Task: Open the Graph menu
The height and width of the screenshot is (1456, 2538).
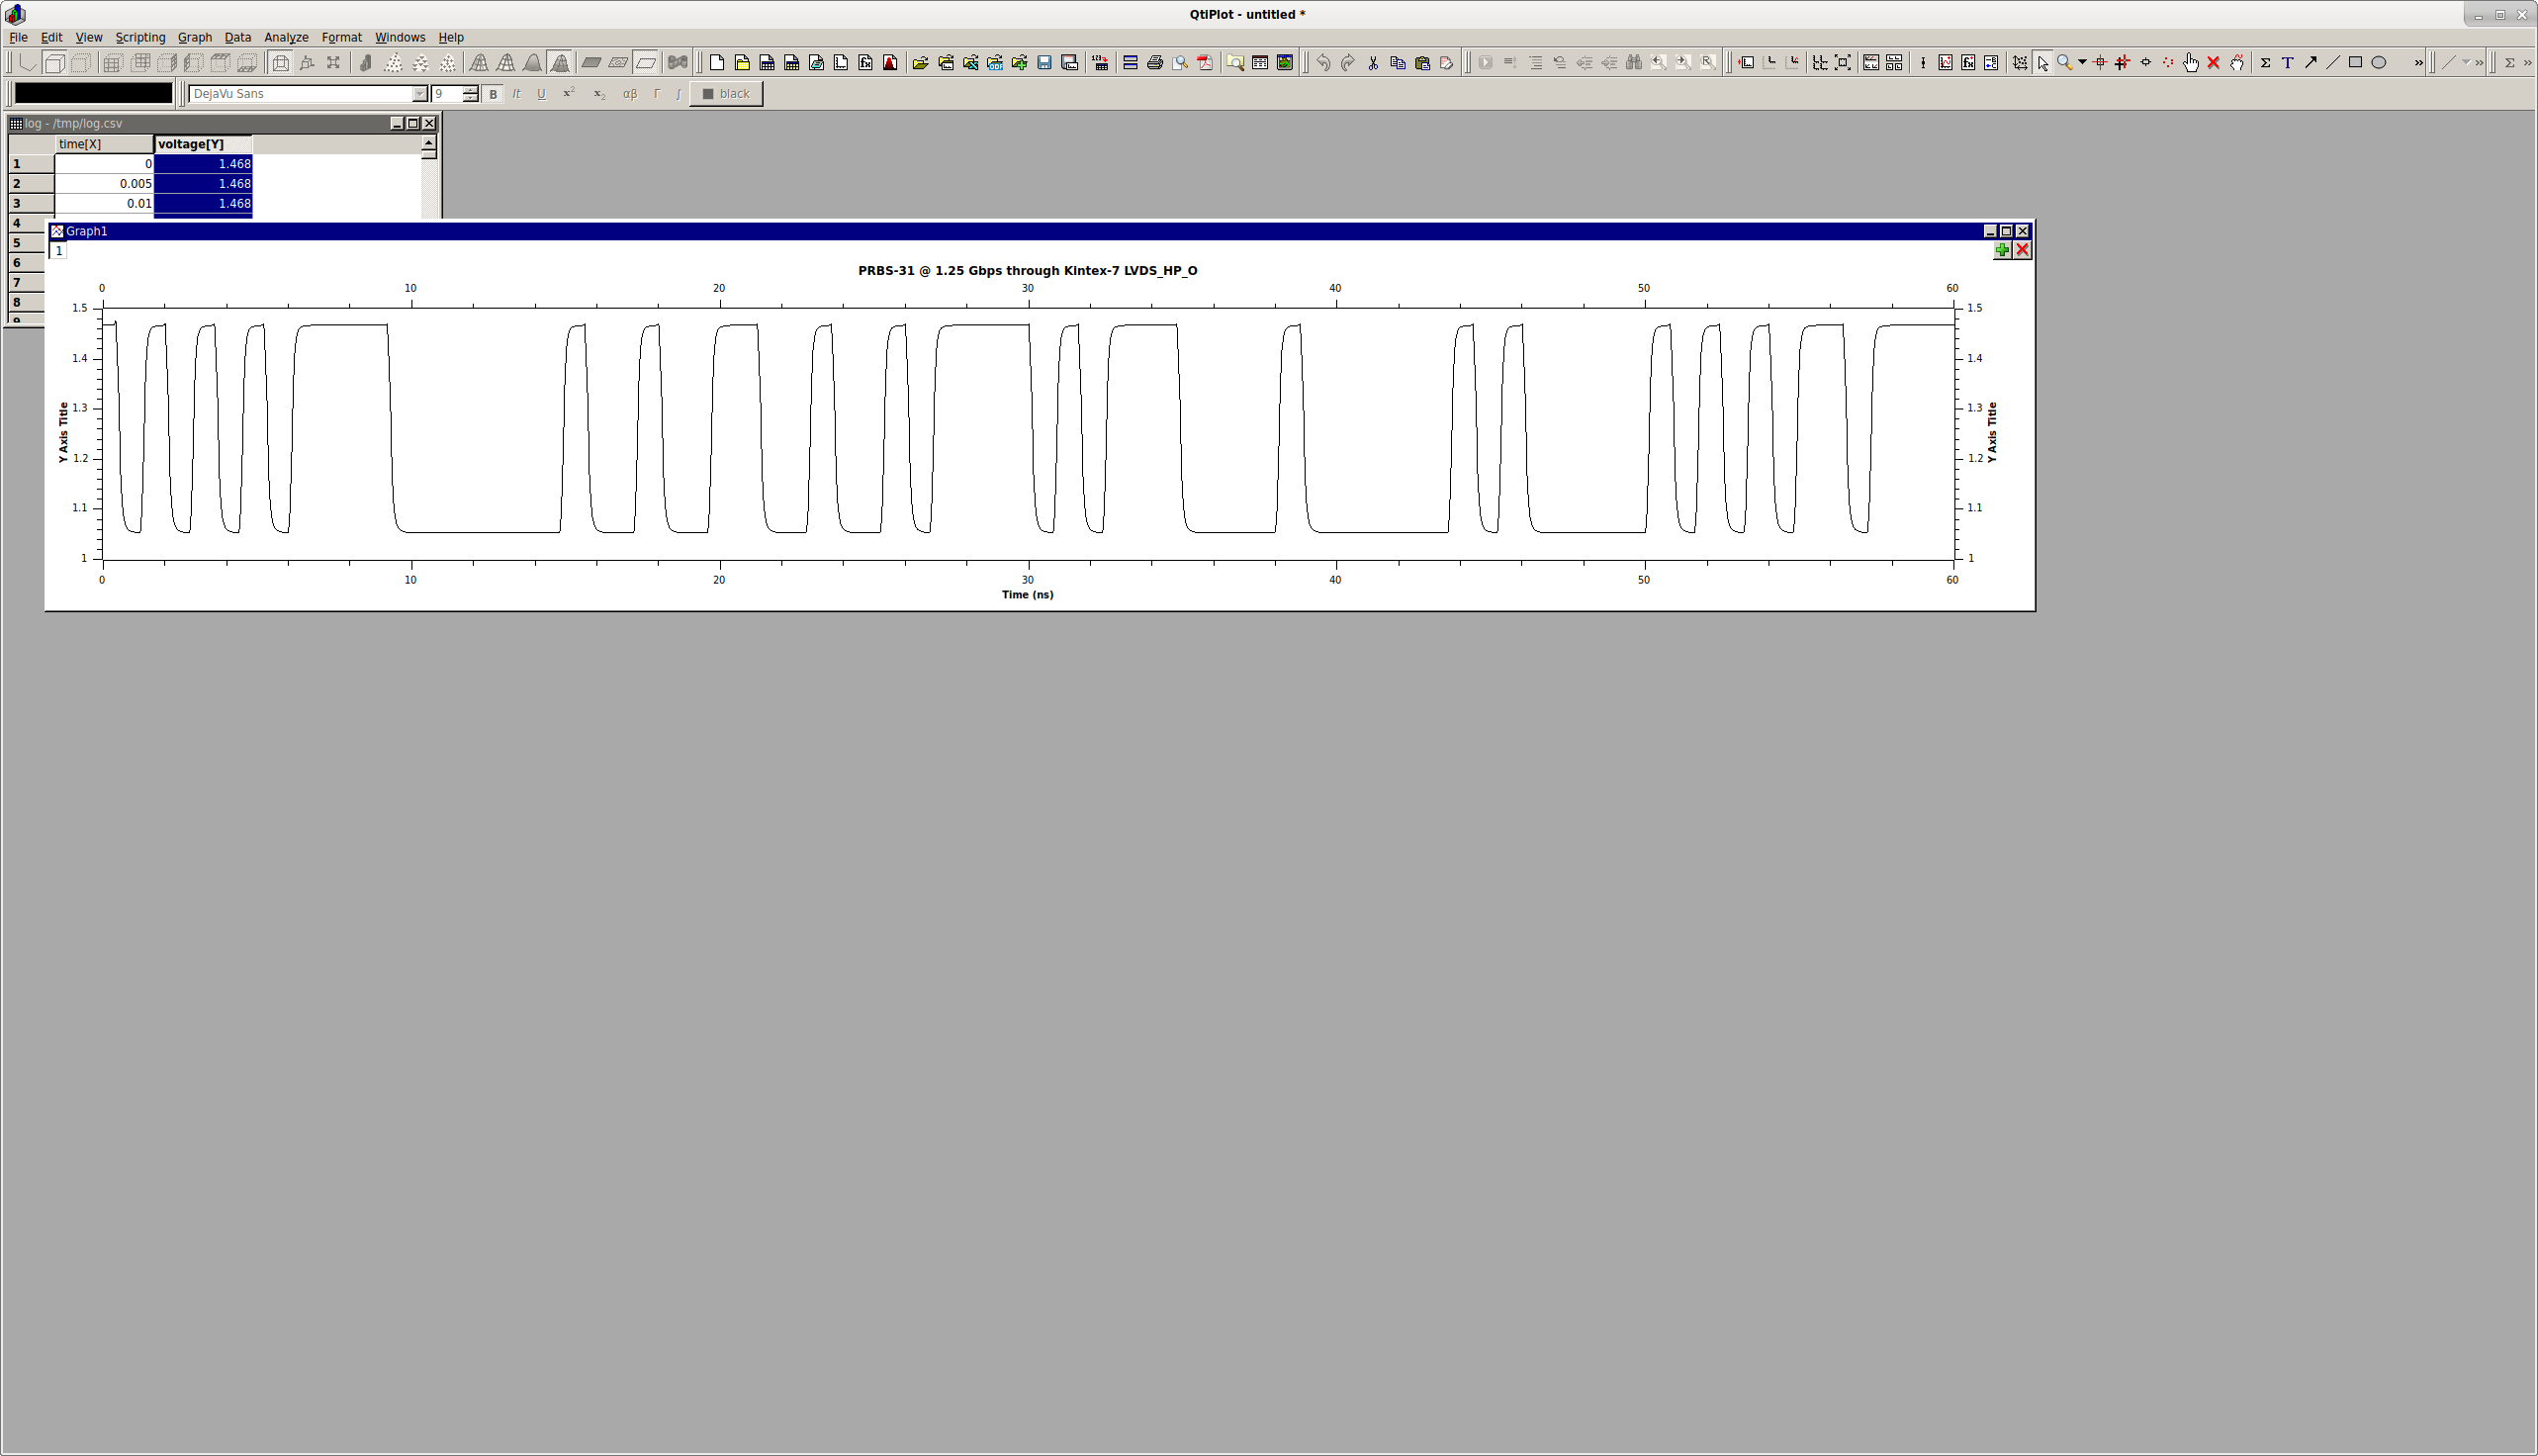Action: point(195,37)
